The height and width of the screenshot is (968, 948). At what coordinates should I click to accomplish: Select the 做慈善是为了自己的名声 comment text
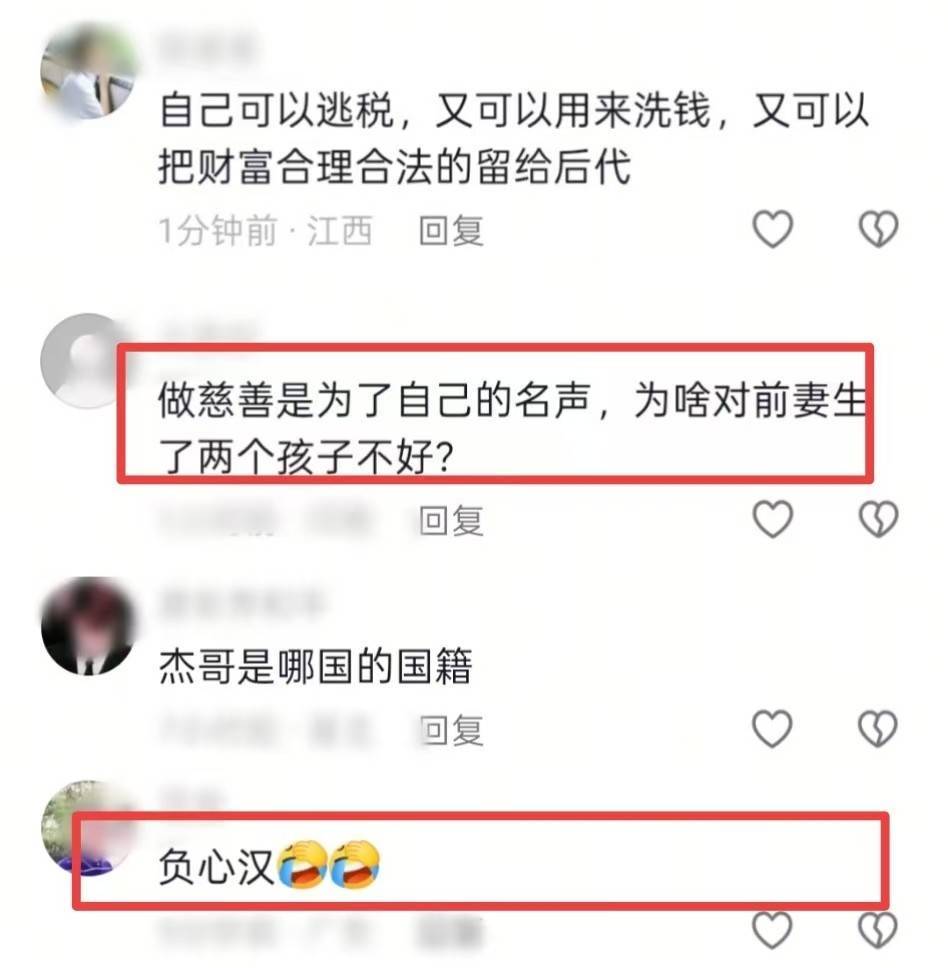click(511, 428)
